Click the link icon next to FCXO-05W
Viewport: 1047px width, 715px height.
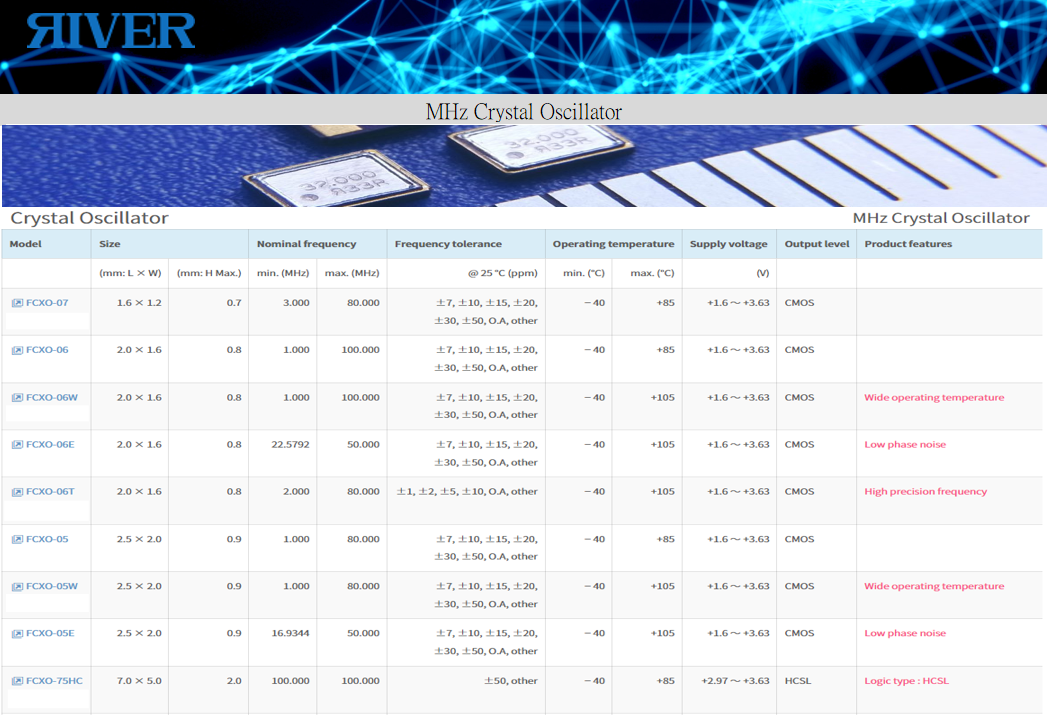coord(17,587)
